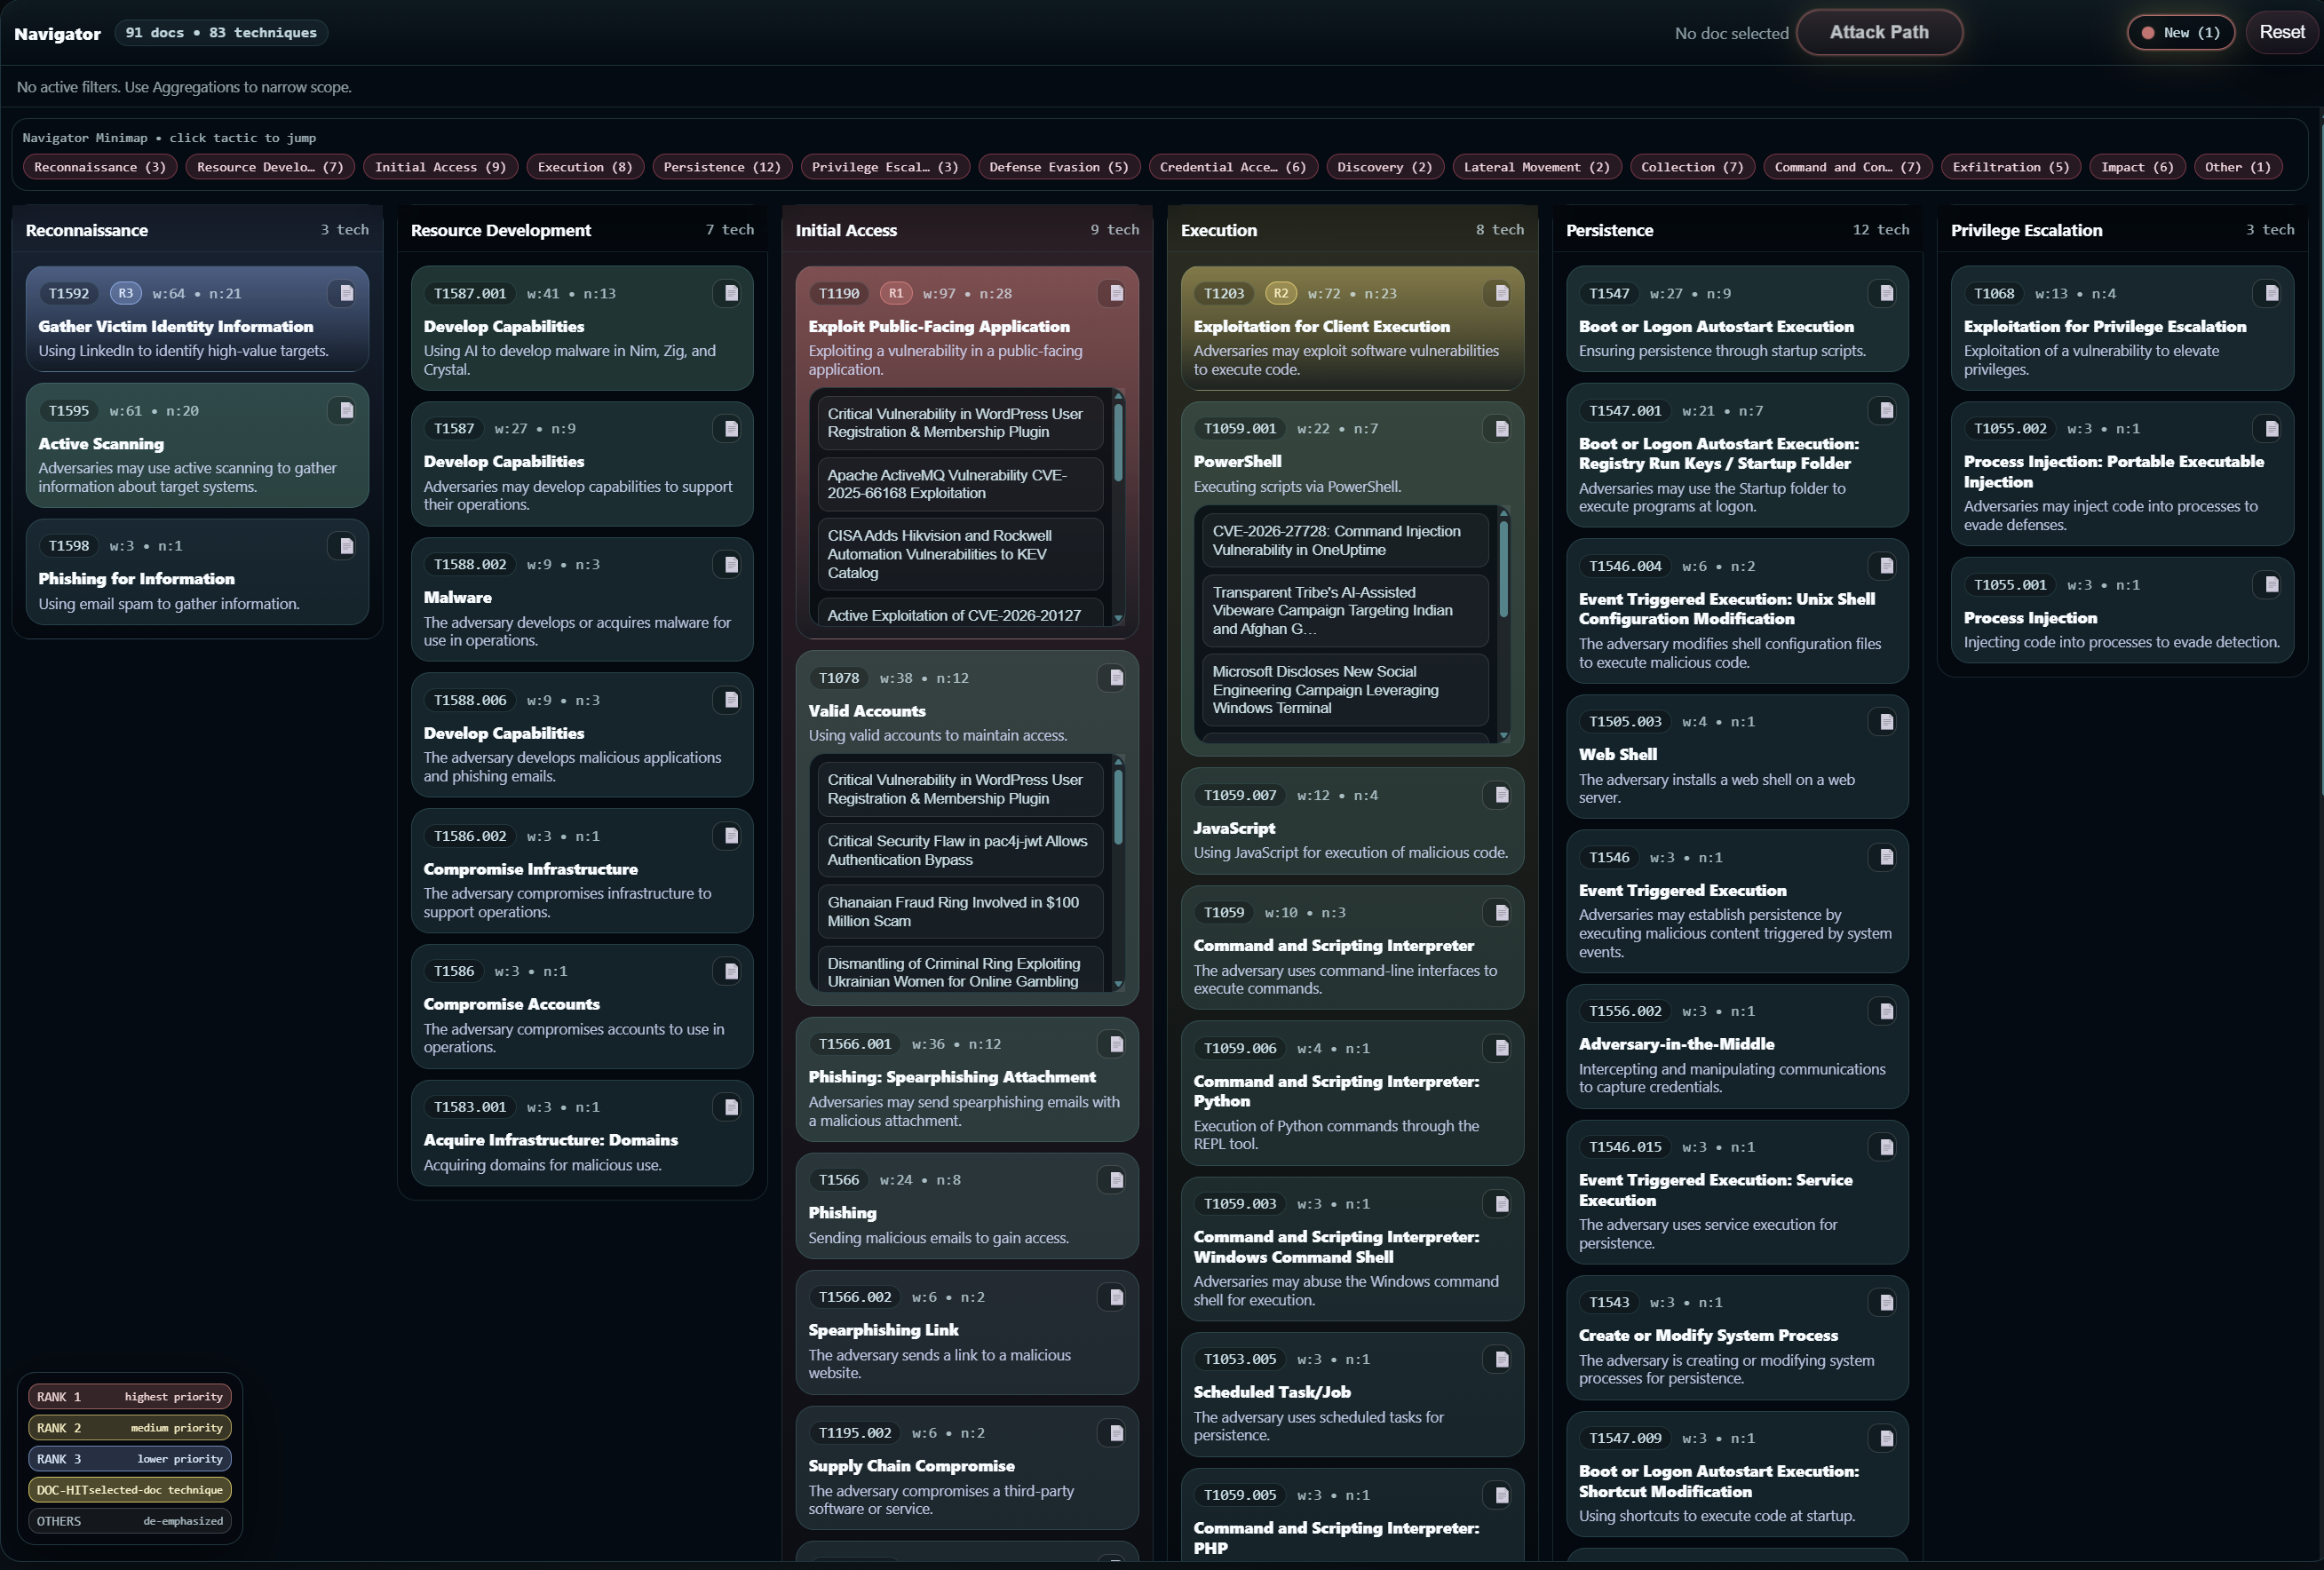Toggle the R2 badge on Exploitation for Client Execution

pyautogui.click(x=1280, y=293)
